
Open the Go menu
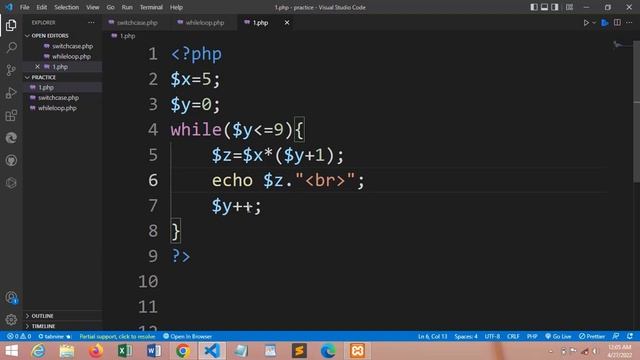tap(111, 7)
